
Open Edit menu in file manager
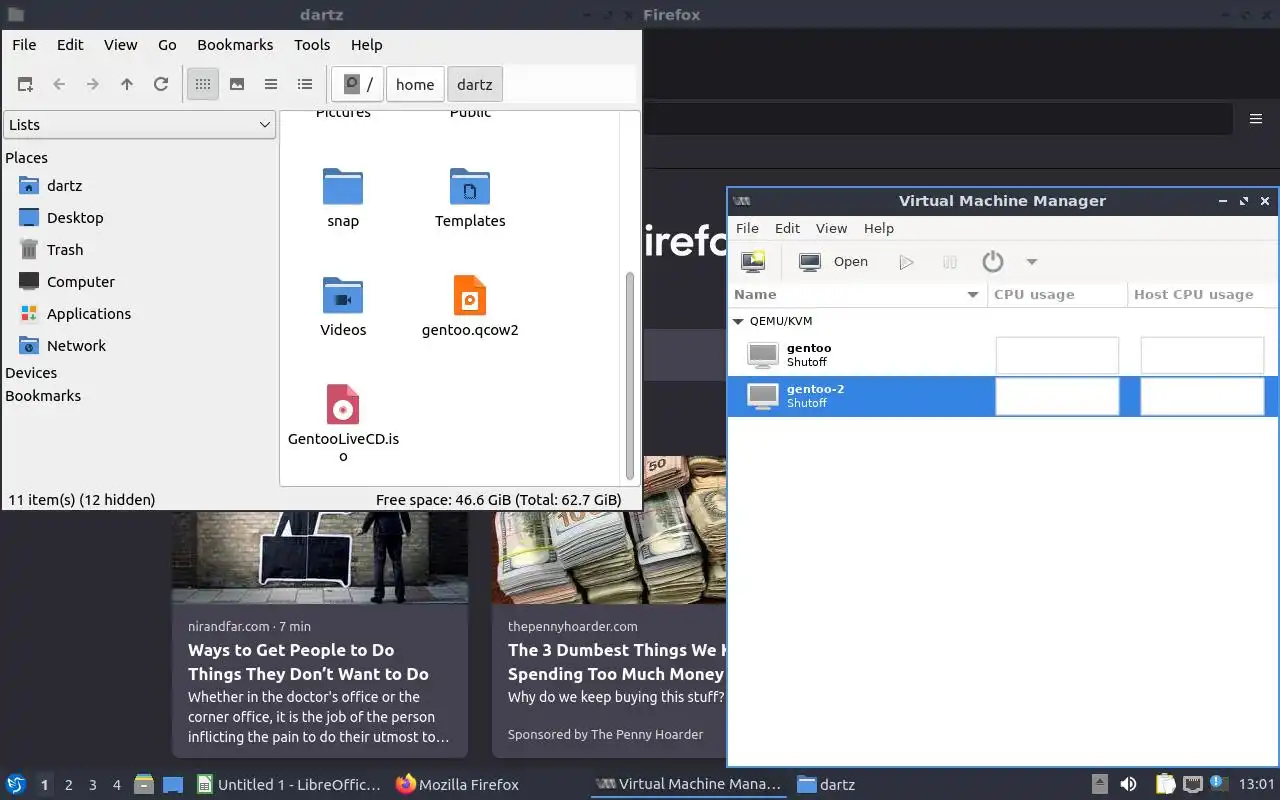pos(70,45)
